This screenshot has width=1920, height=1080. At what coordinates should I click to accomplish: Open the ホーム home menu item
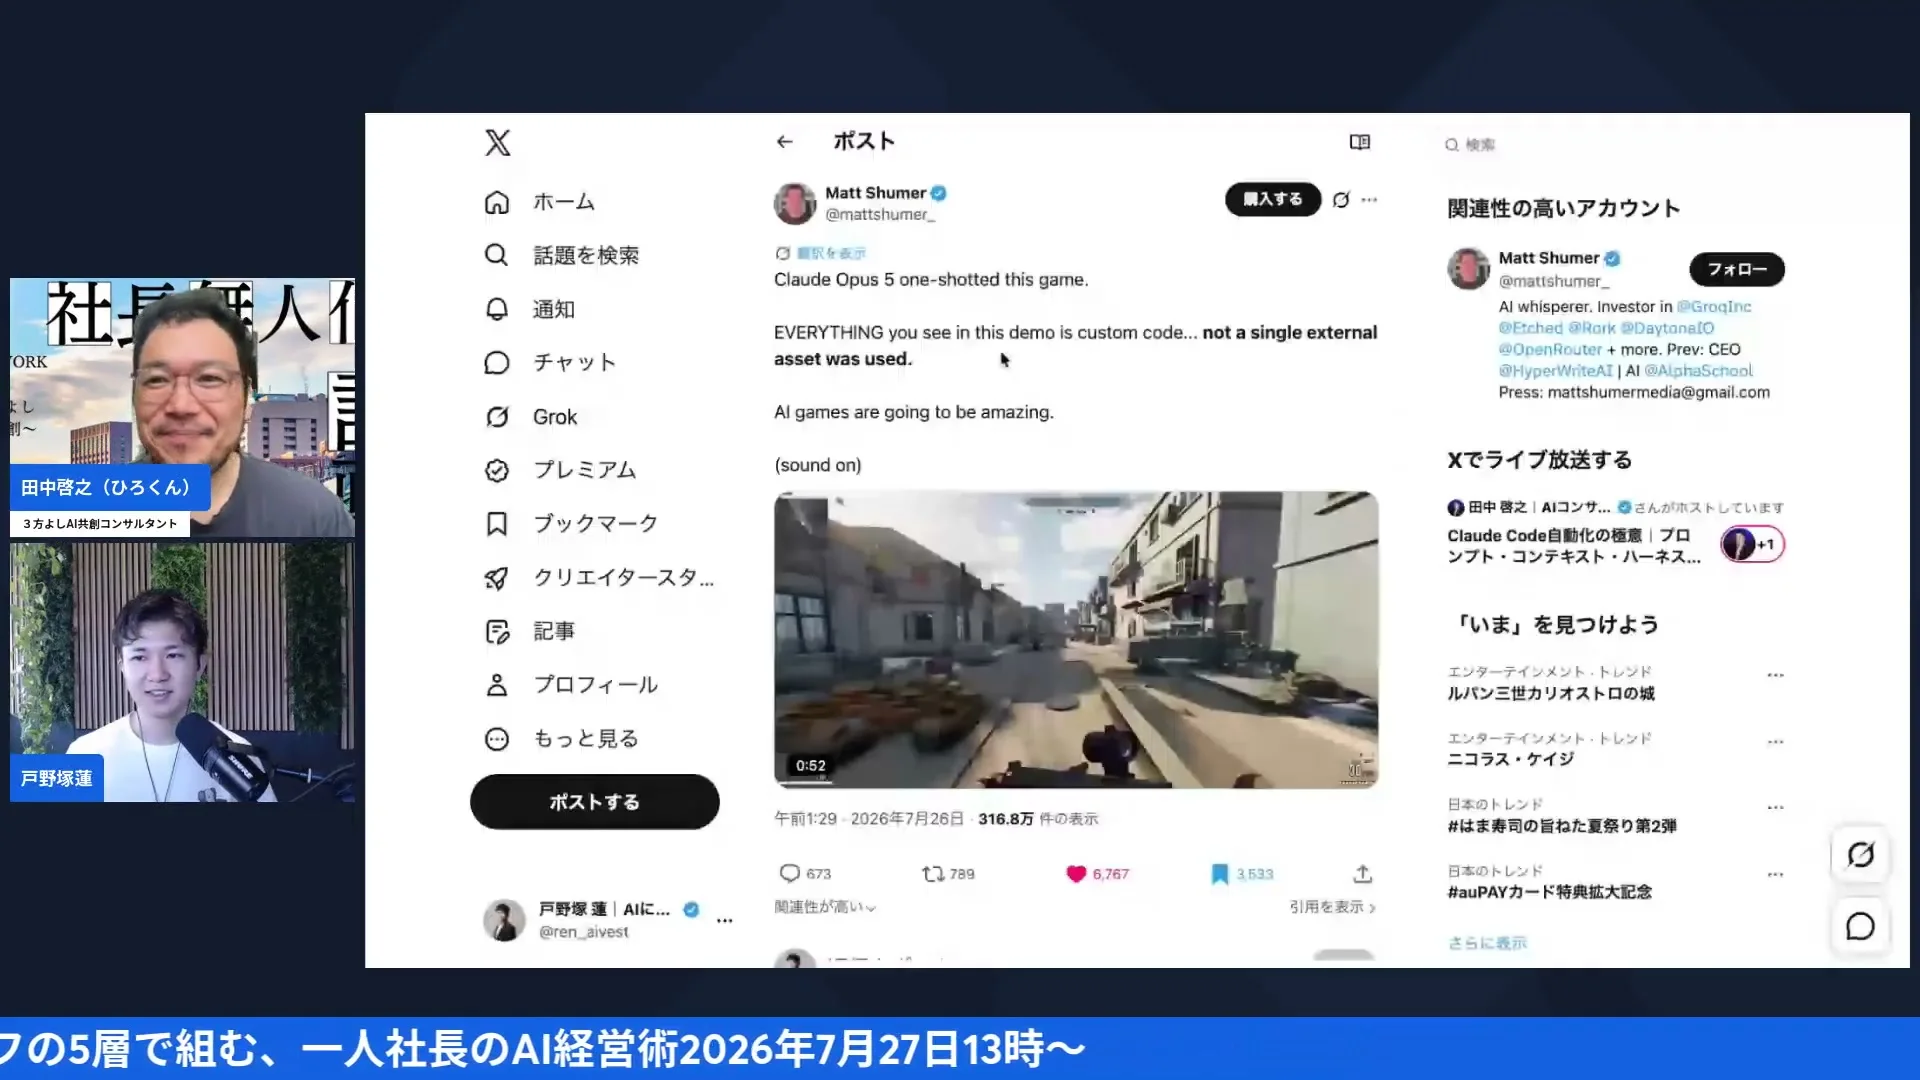point(540,202)
